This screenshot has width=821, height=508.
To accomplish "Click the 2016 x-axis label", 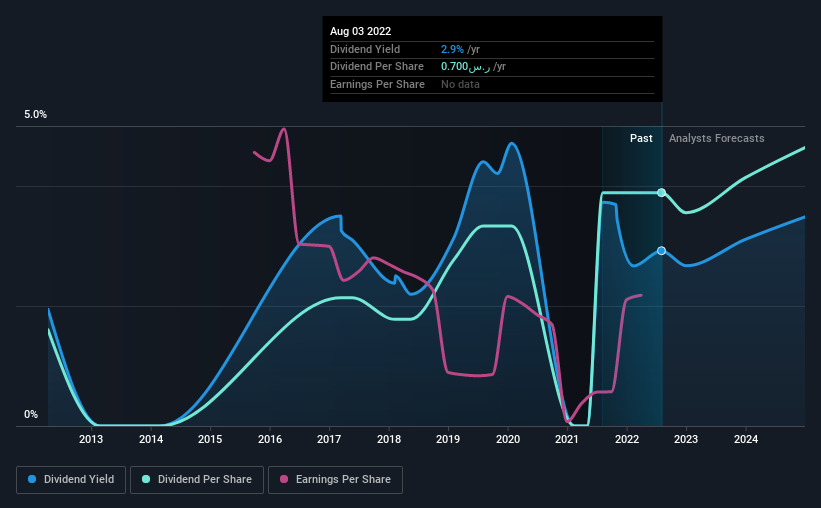I will (270, 439).
